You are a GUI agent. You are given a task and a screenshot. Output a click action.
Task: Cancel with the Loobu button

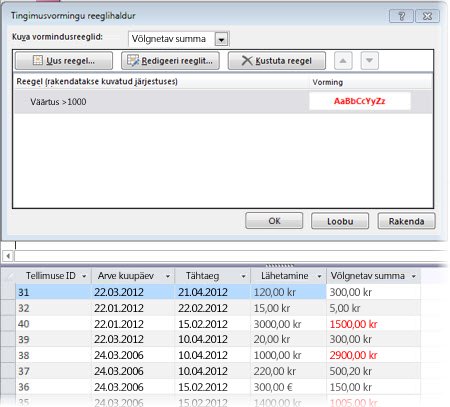(x=340, y=221)
